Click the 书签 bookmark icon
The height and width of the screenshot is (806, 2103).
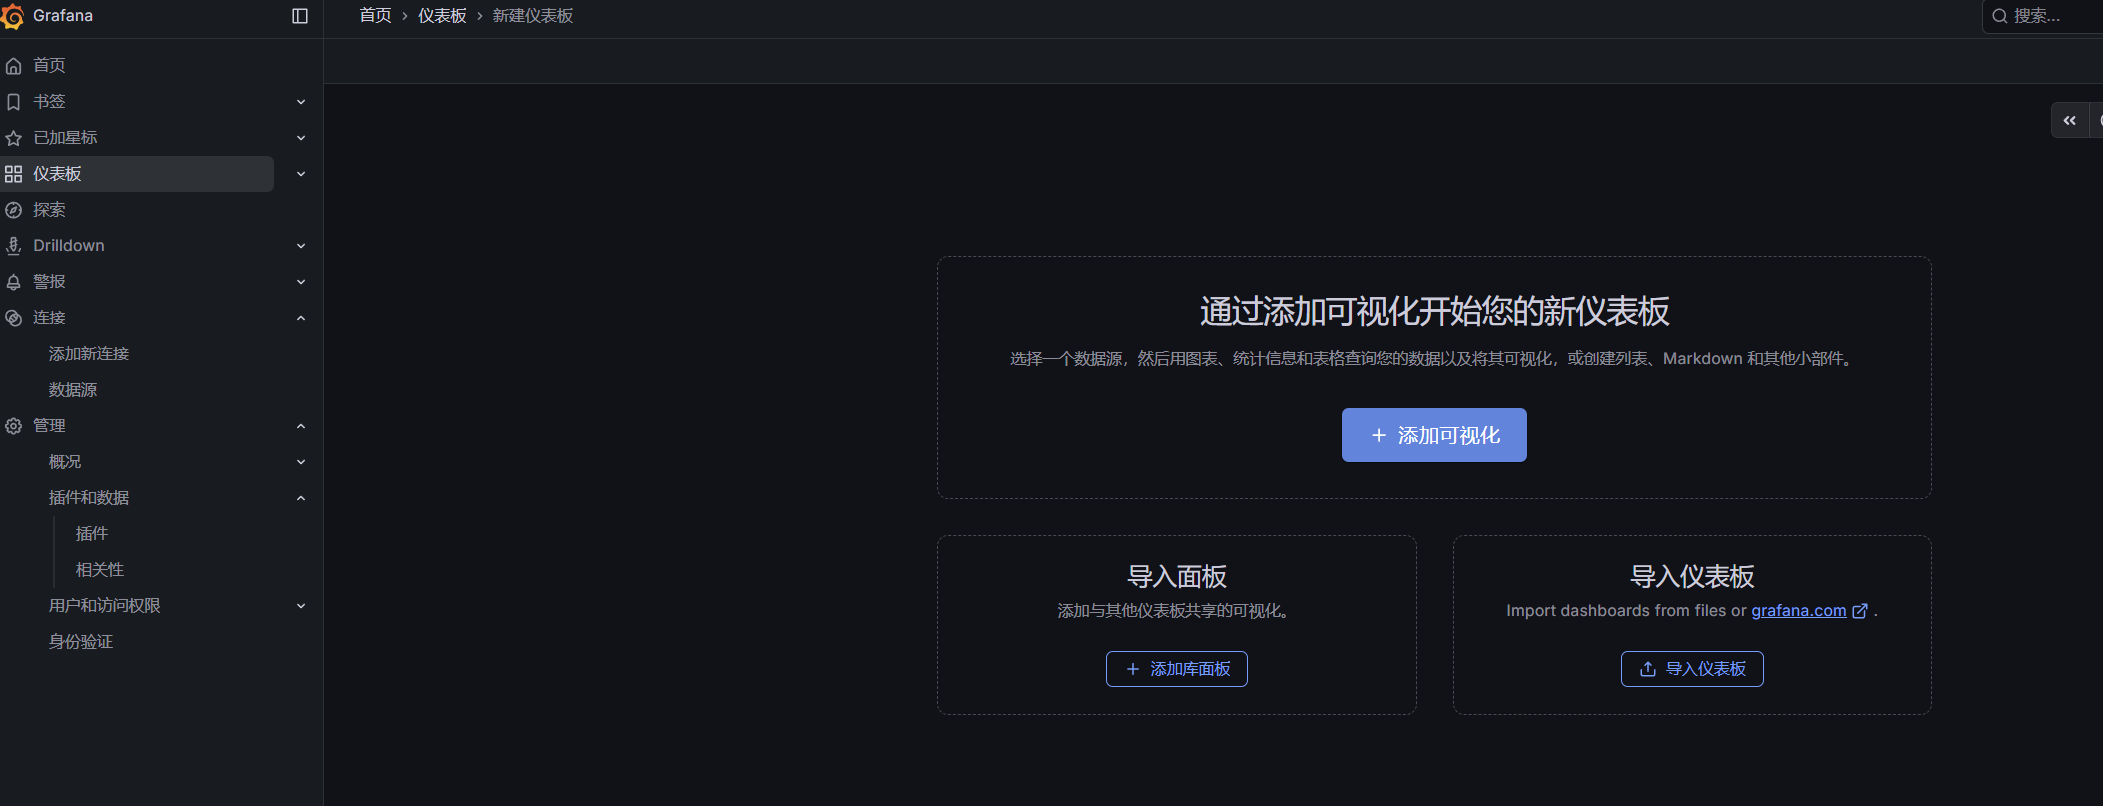click(14, 102)
